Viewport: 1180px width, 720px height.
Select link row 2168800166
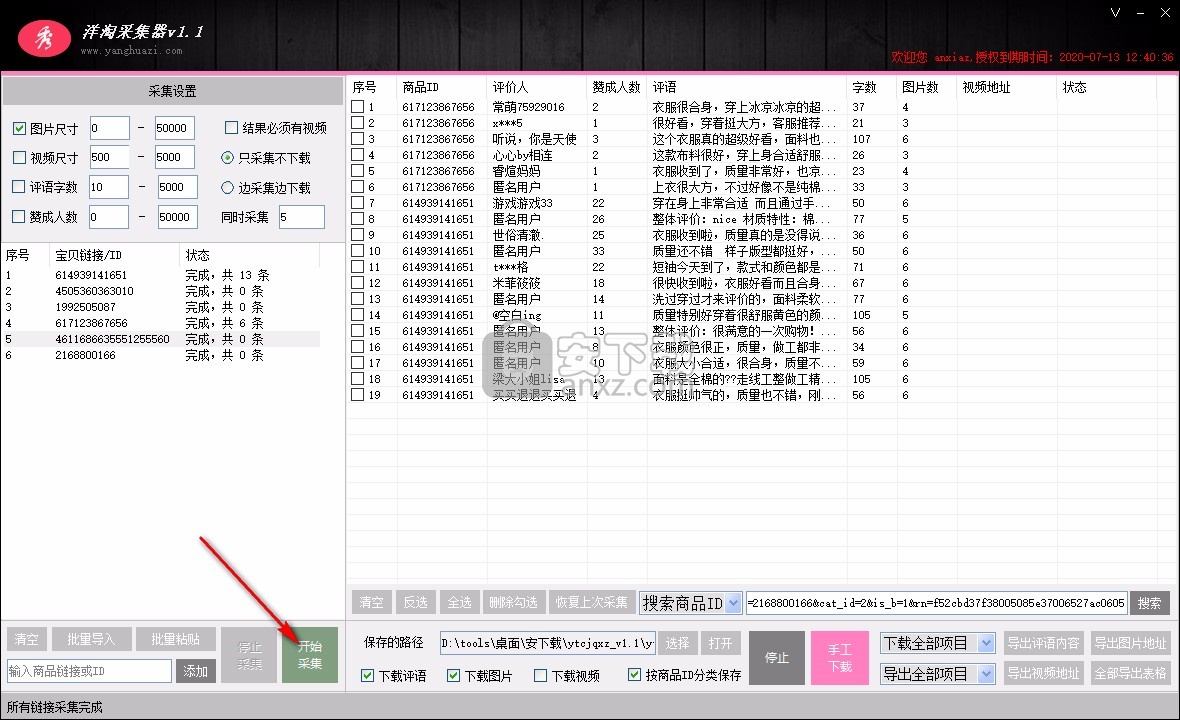click(161, 355)
